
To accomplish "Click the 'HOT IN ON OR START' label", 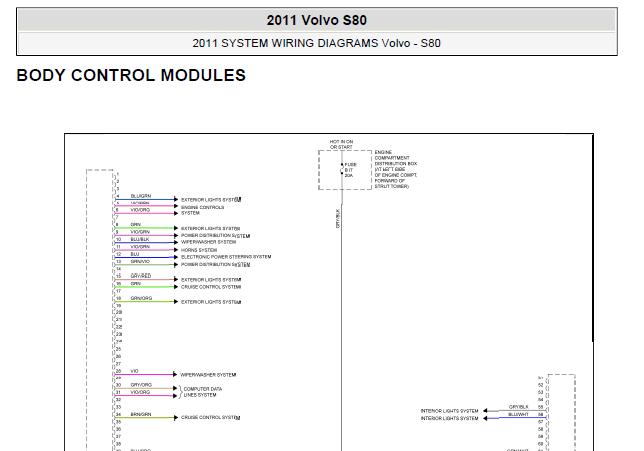I will [x=341, y=144].
